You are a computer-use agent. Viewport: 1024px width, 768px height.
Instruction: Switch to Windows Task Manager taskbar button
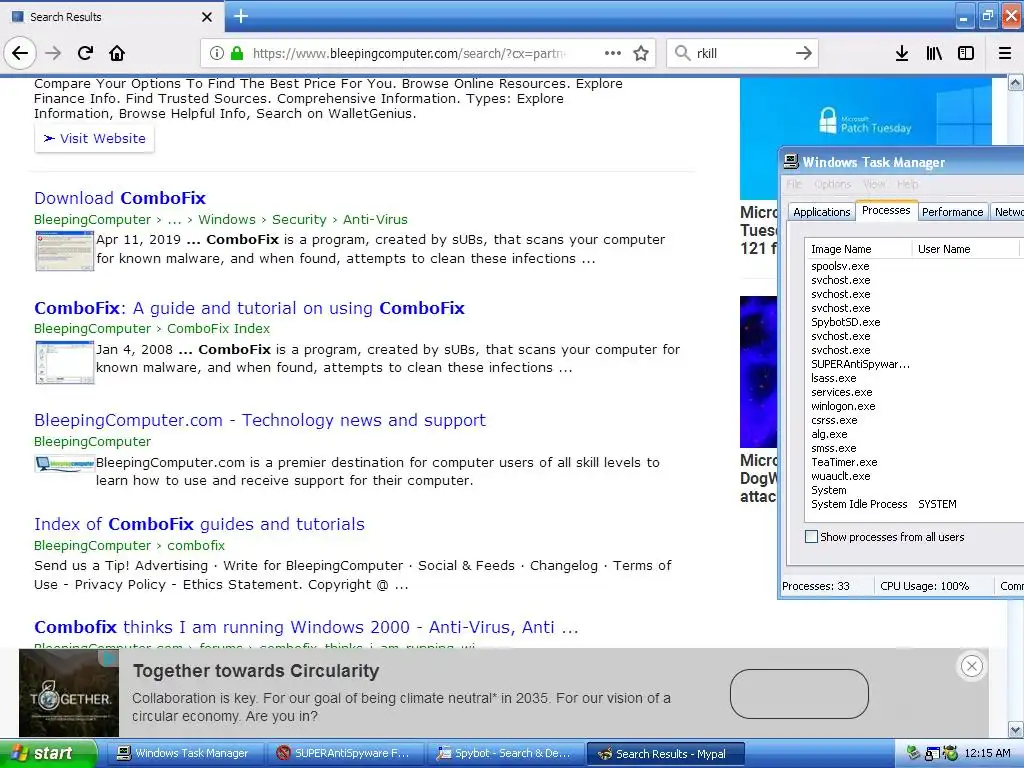(184, 754)
